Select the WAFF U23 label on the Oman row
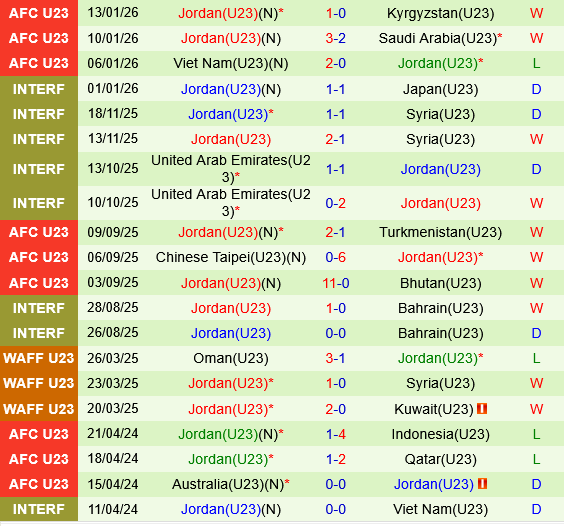Image resolution: width=564 pixels, height=526 pixels. coord(39,358)
